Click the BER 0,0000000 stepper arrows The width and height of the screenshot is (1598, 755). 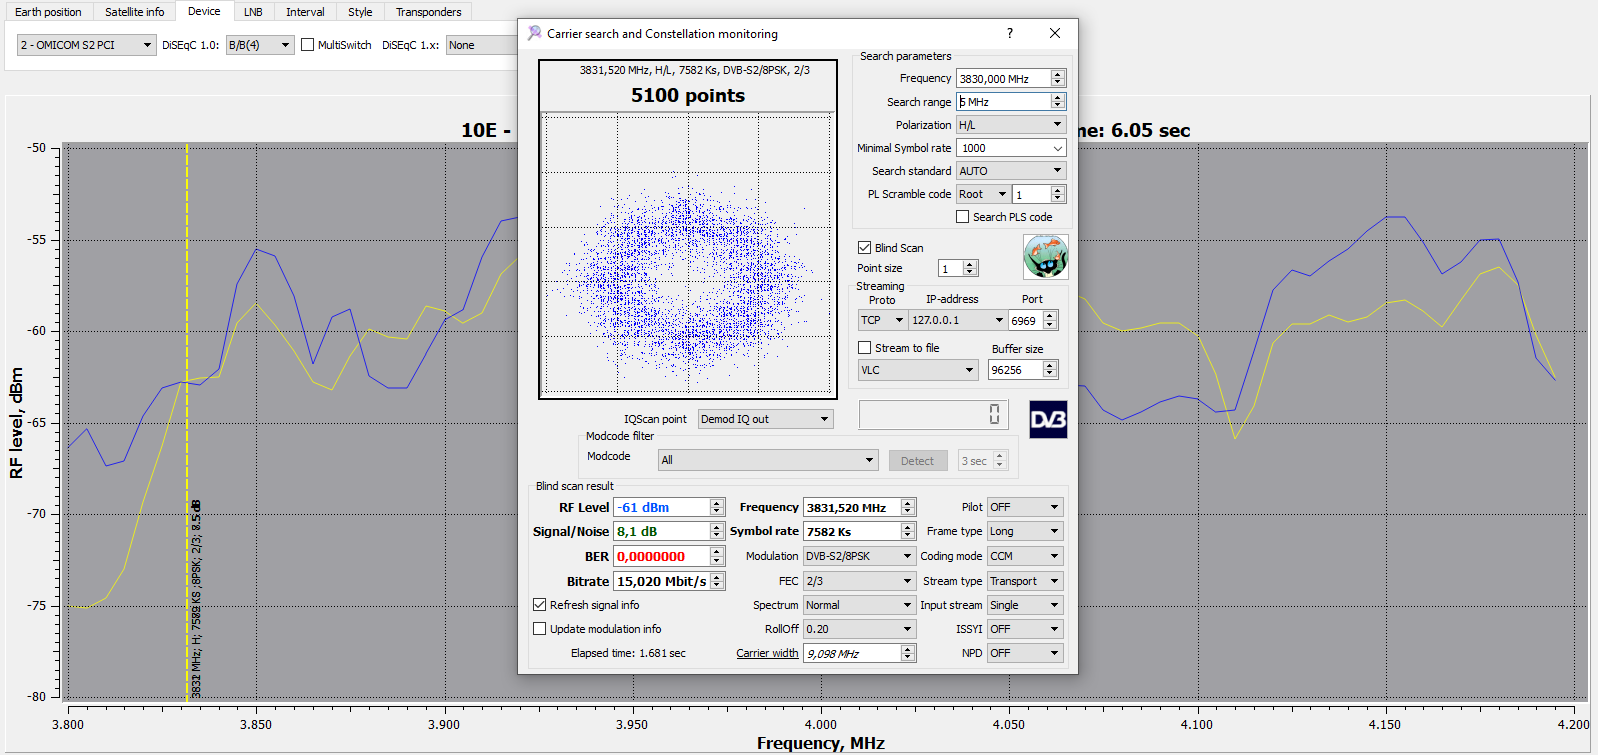[x=717, y=556]
